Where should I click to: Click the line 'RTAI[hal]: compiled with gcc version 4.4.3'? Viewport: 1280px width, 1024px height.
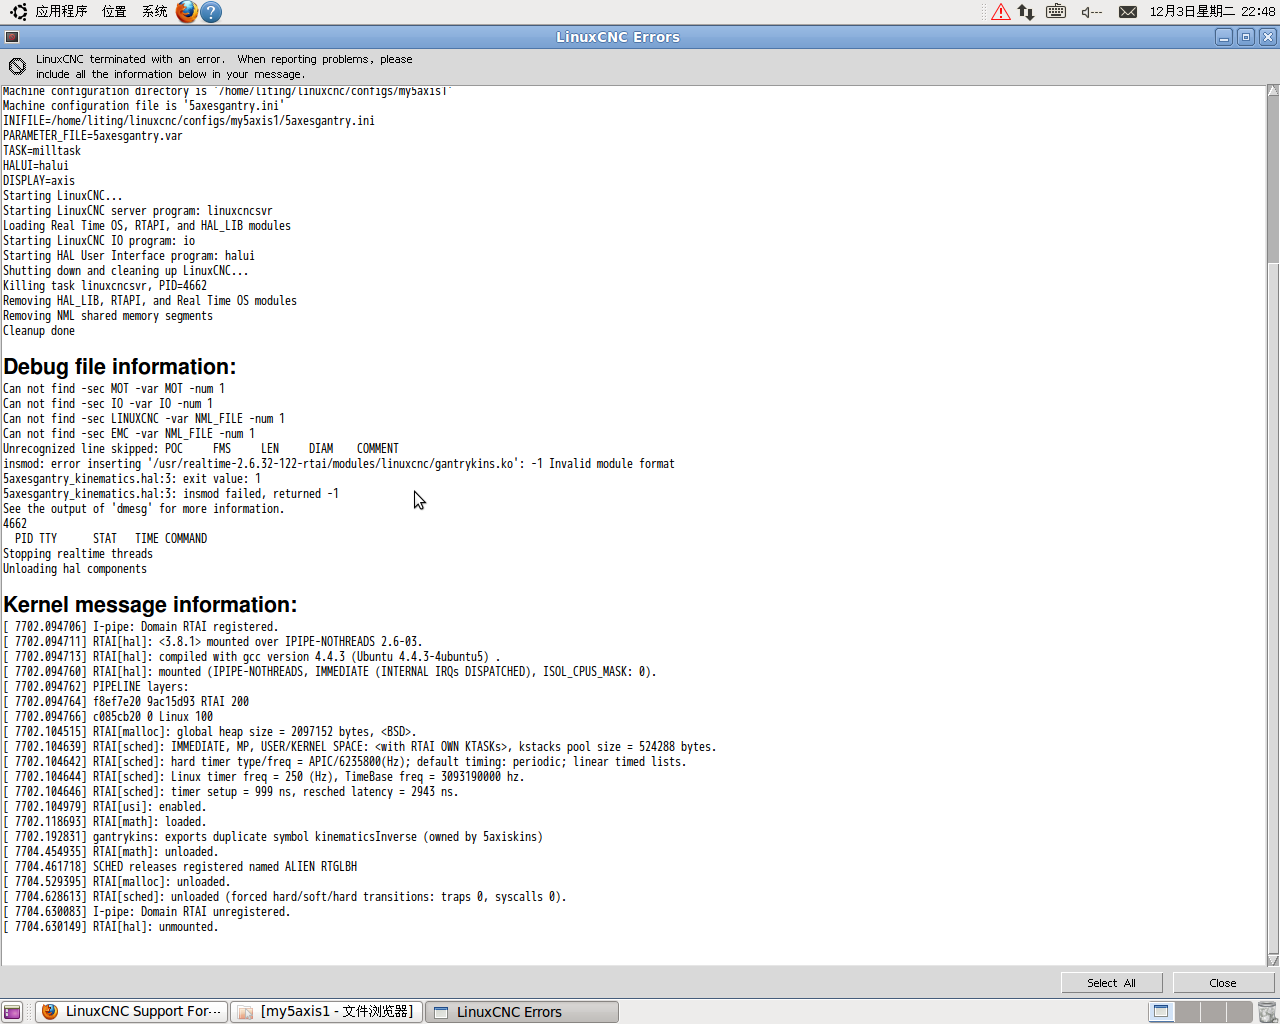[x=252, y=657]
